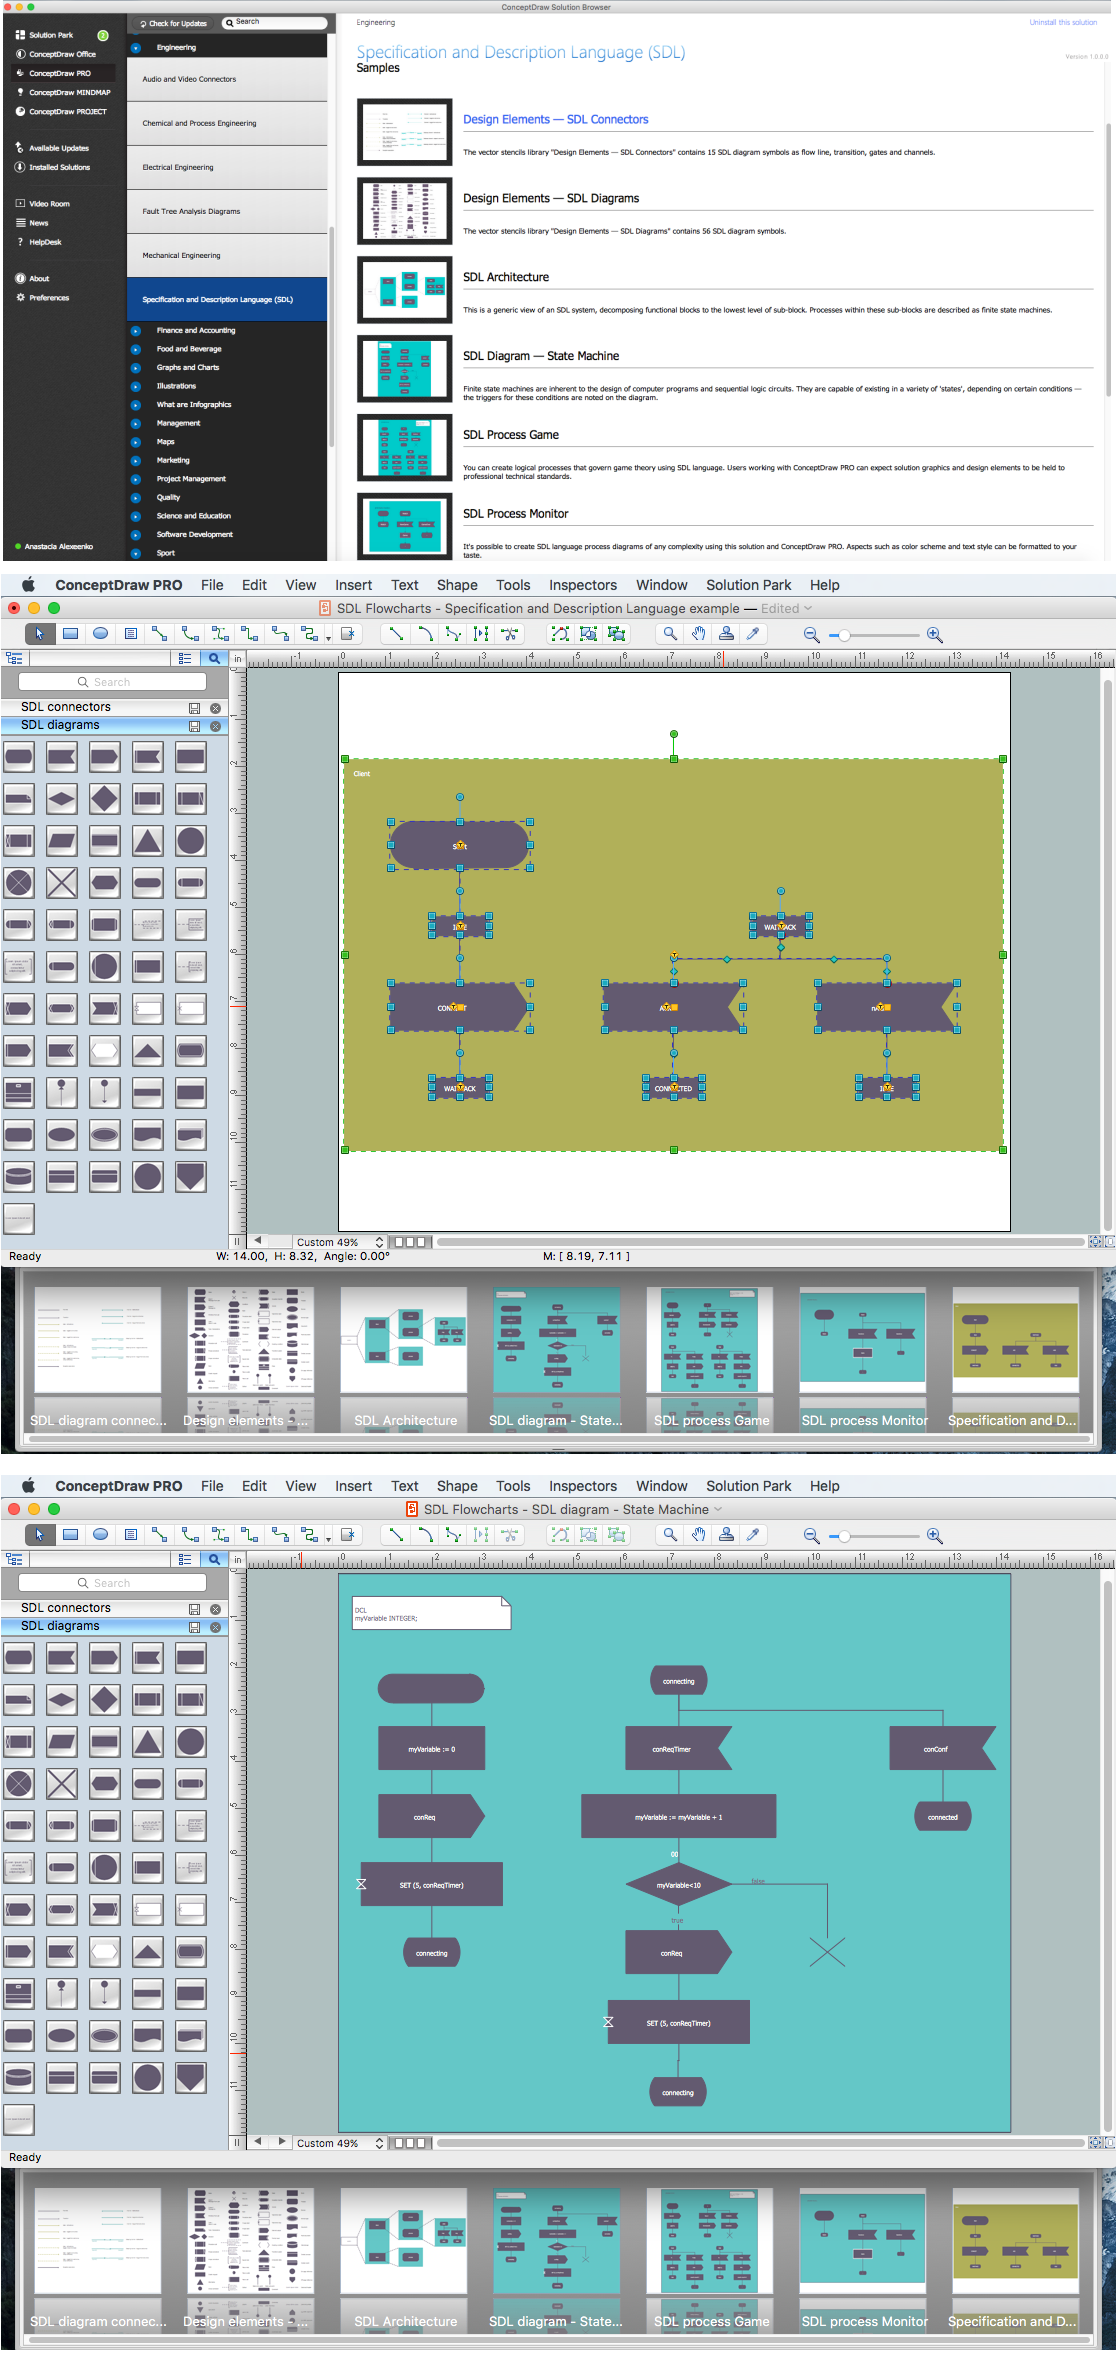1116x2353 pixels.
Task: Pick the hand pan tool in the Specification example window
Action: coord(698,634)
